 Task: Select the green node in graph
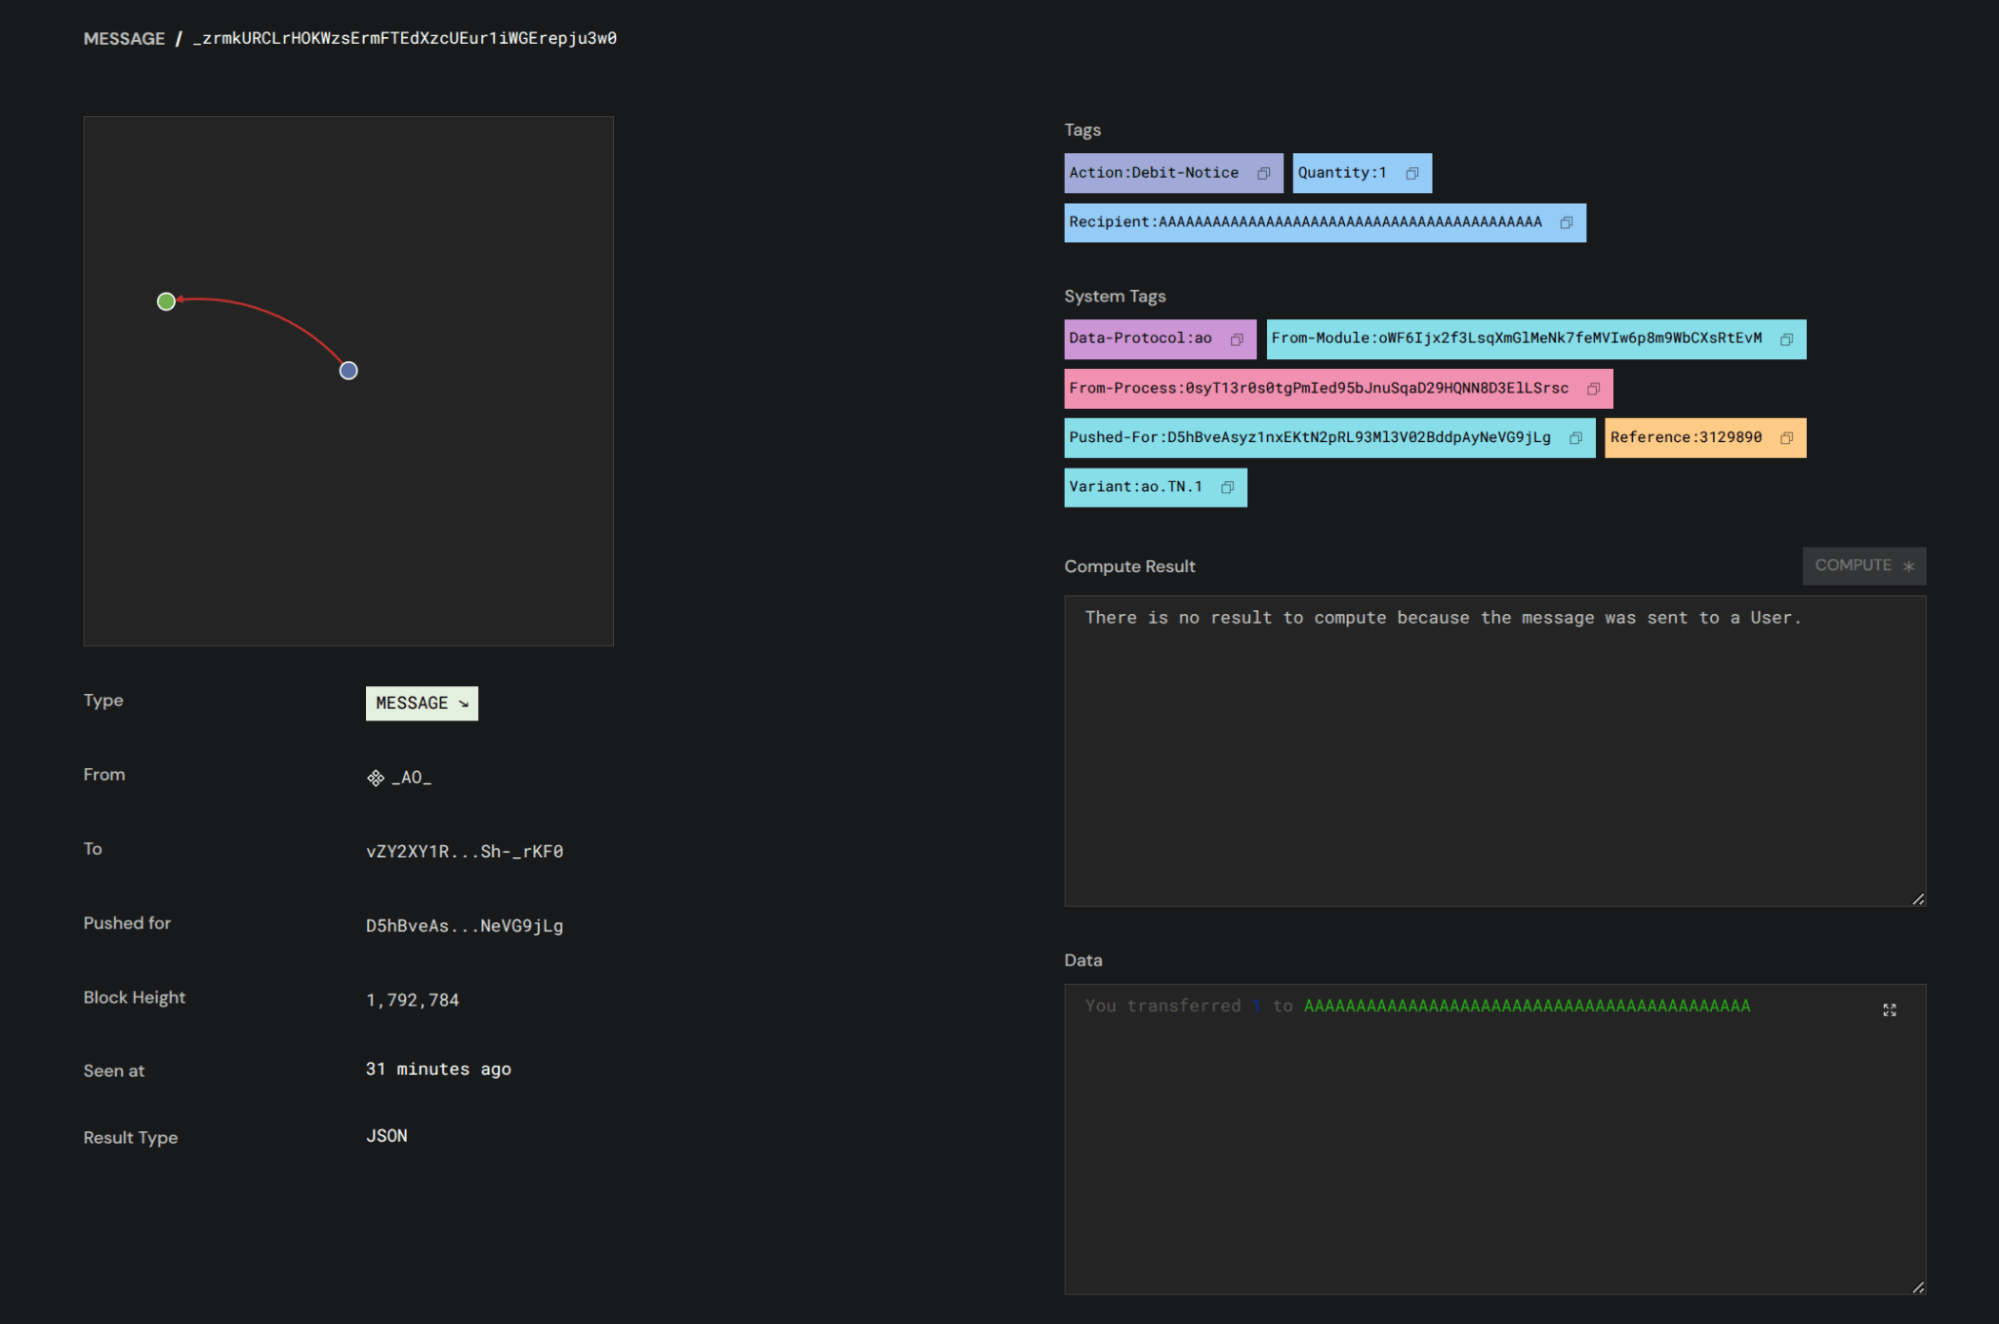click(166, 301)
